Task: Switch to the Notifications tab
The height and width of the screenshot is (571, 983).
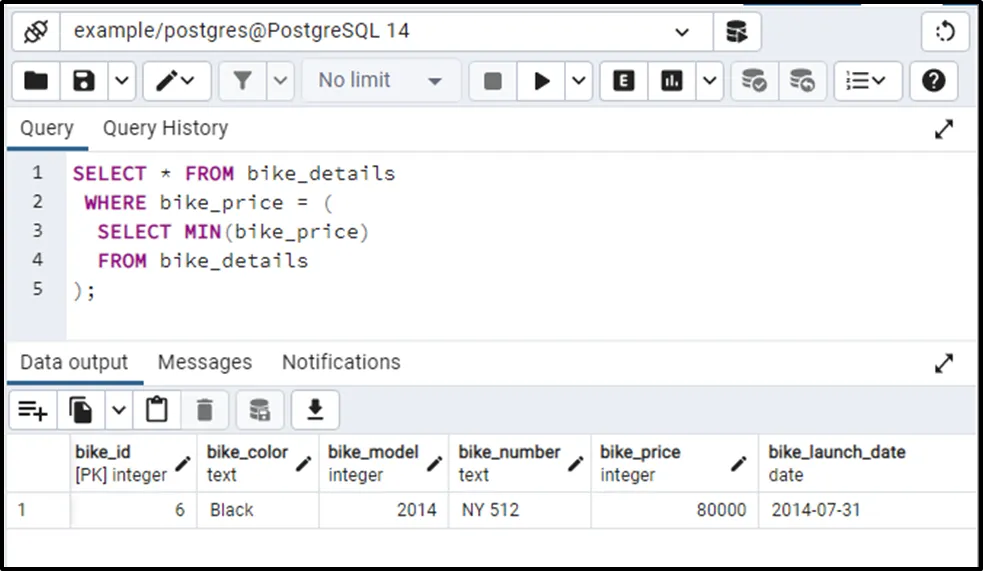Action: pos(341,362)
